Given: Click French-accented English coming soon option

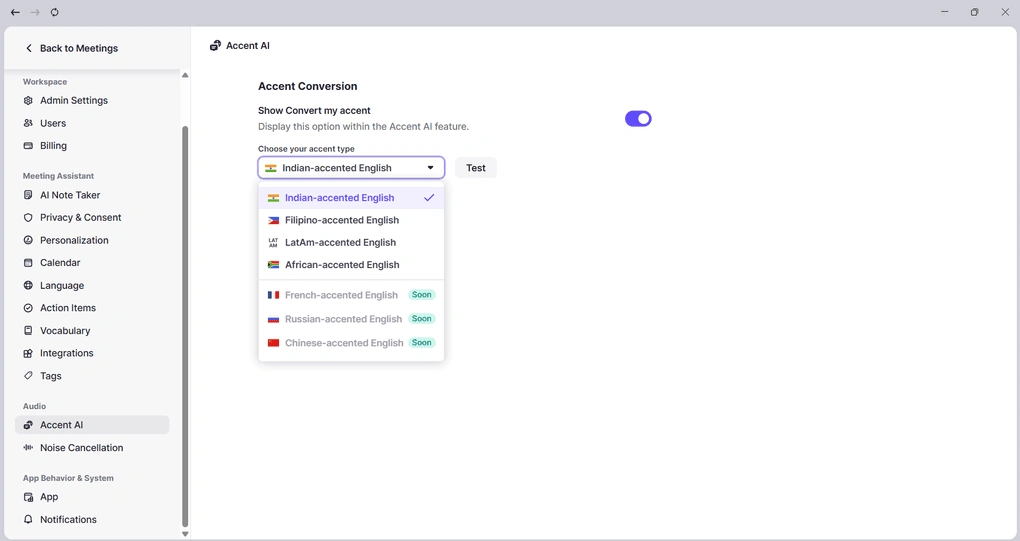Looking at the screenshot, I should coord(351,295).
